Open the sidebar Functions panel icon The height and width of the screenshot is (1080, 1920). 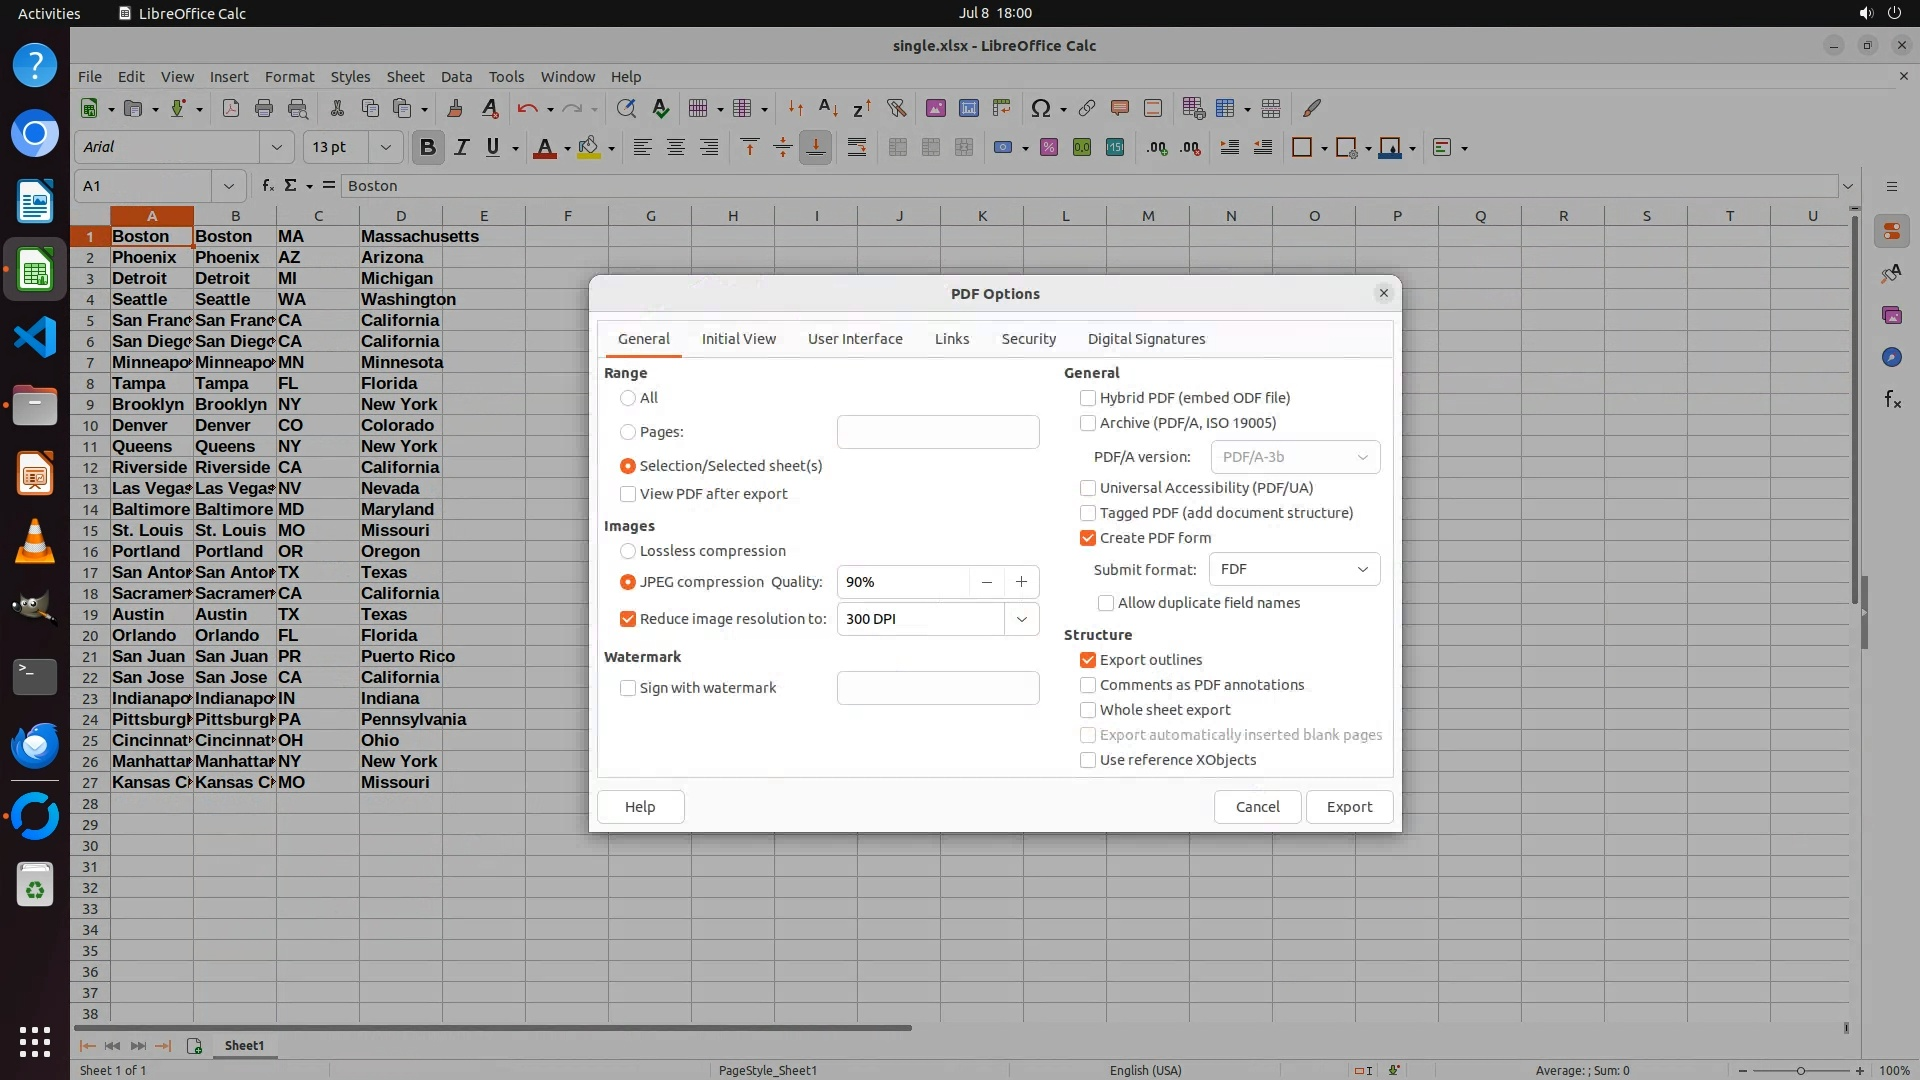coord(1892,400)
